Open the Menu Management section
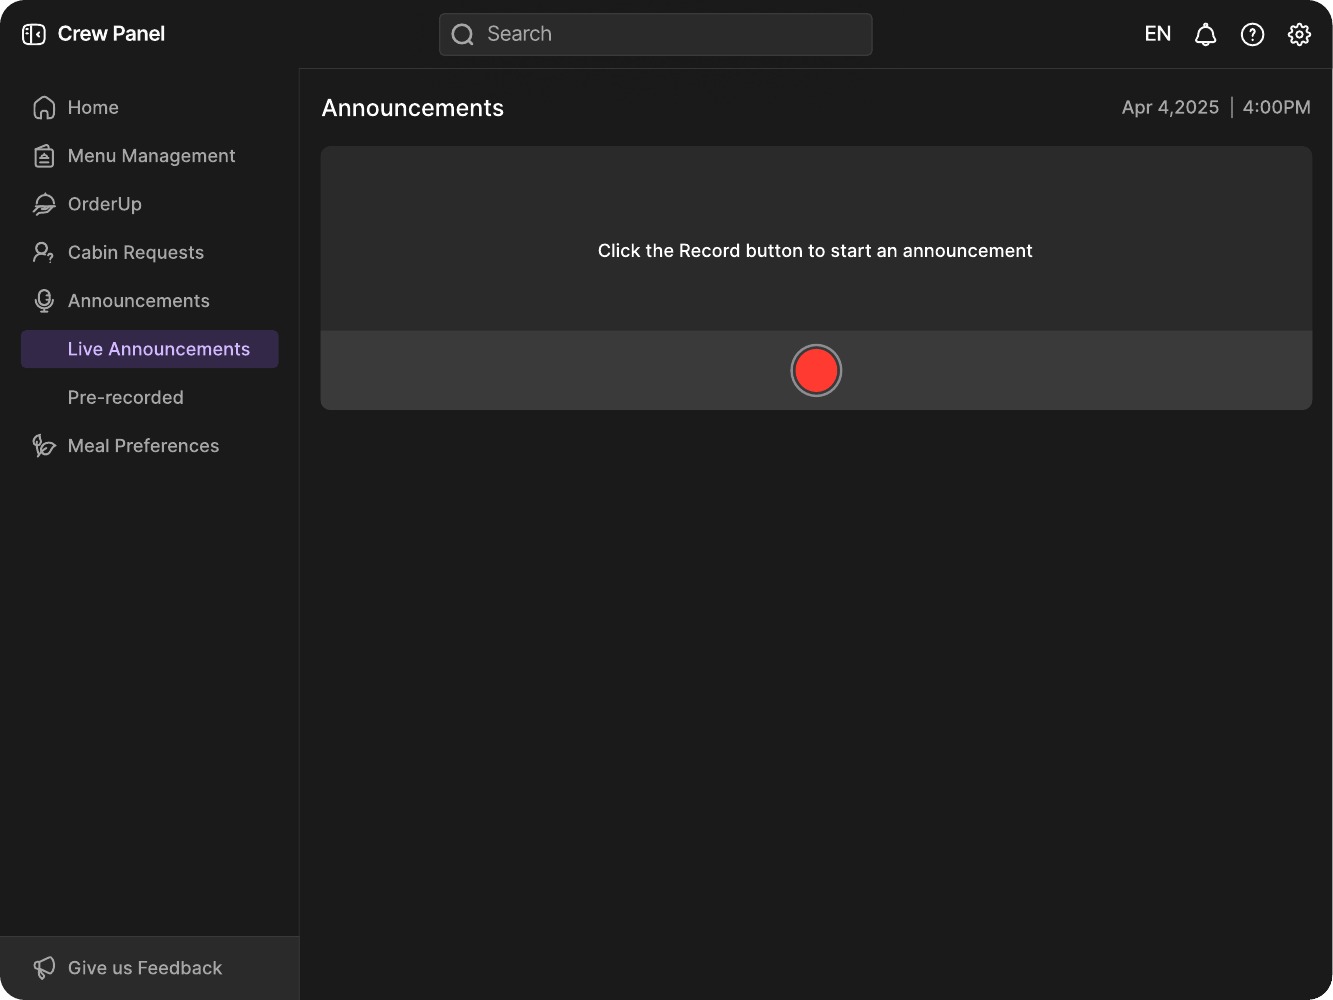 coord(152,156)
